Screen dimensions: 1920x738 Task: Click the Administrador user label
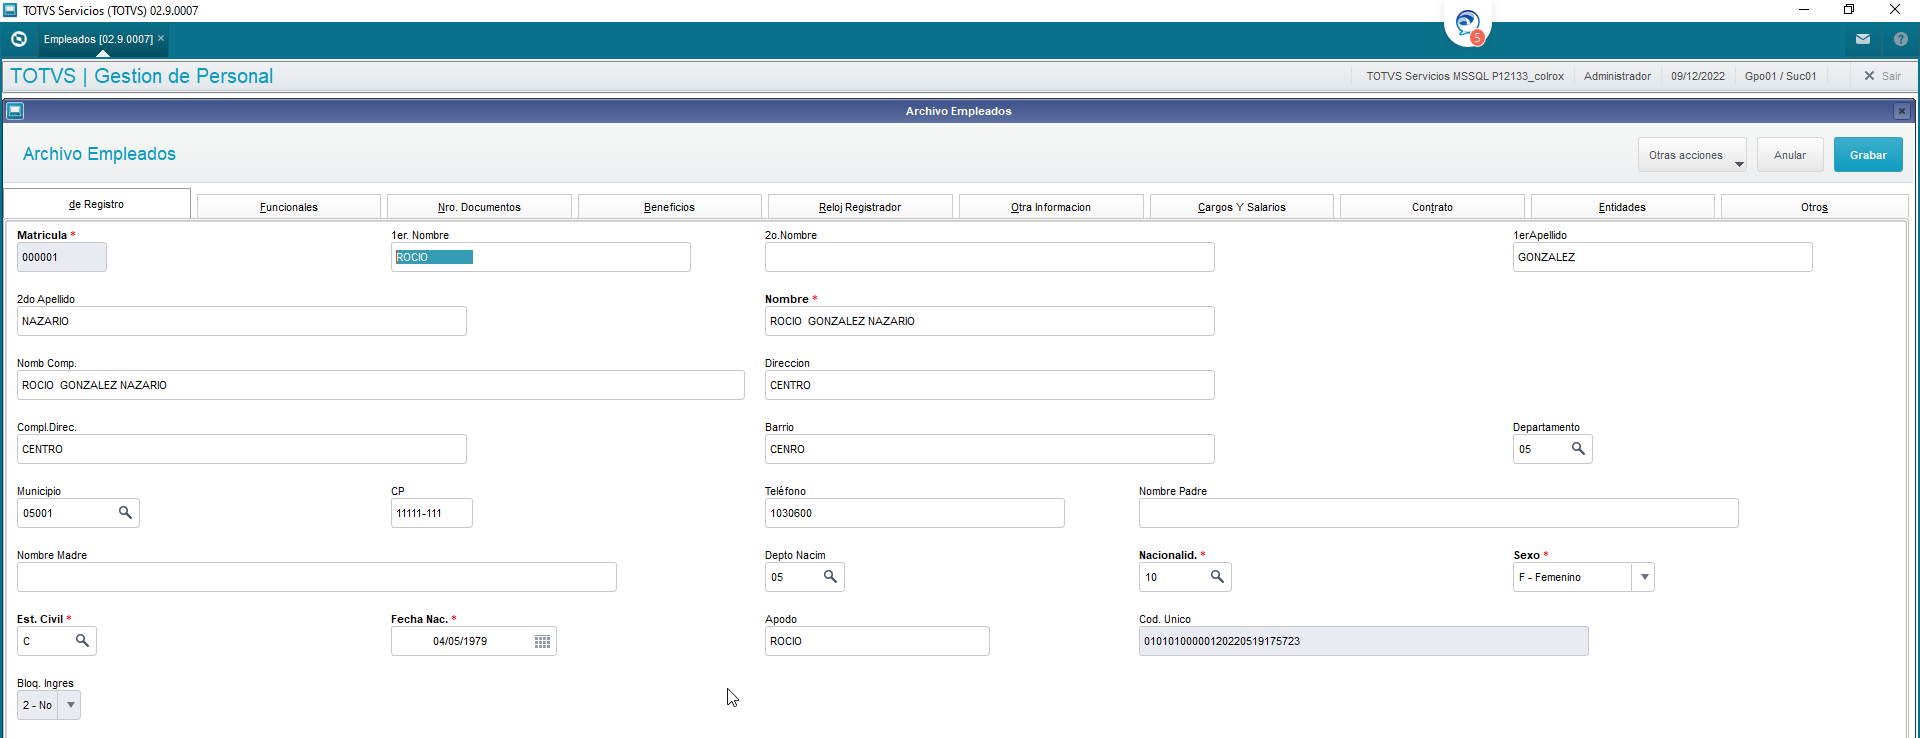point(1617,76)
